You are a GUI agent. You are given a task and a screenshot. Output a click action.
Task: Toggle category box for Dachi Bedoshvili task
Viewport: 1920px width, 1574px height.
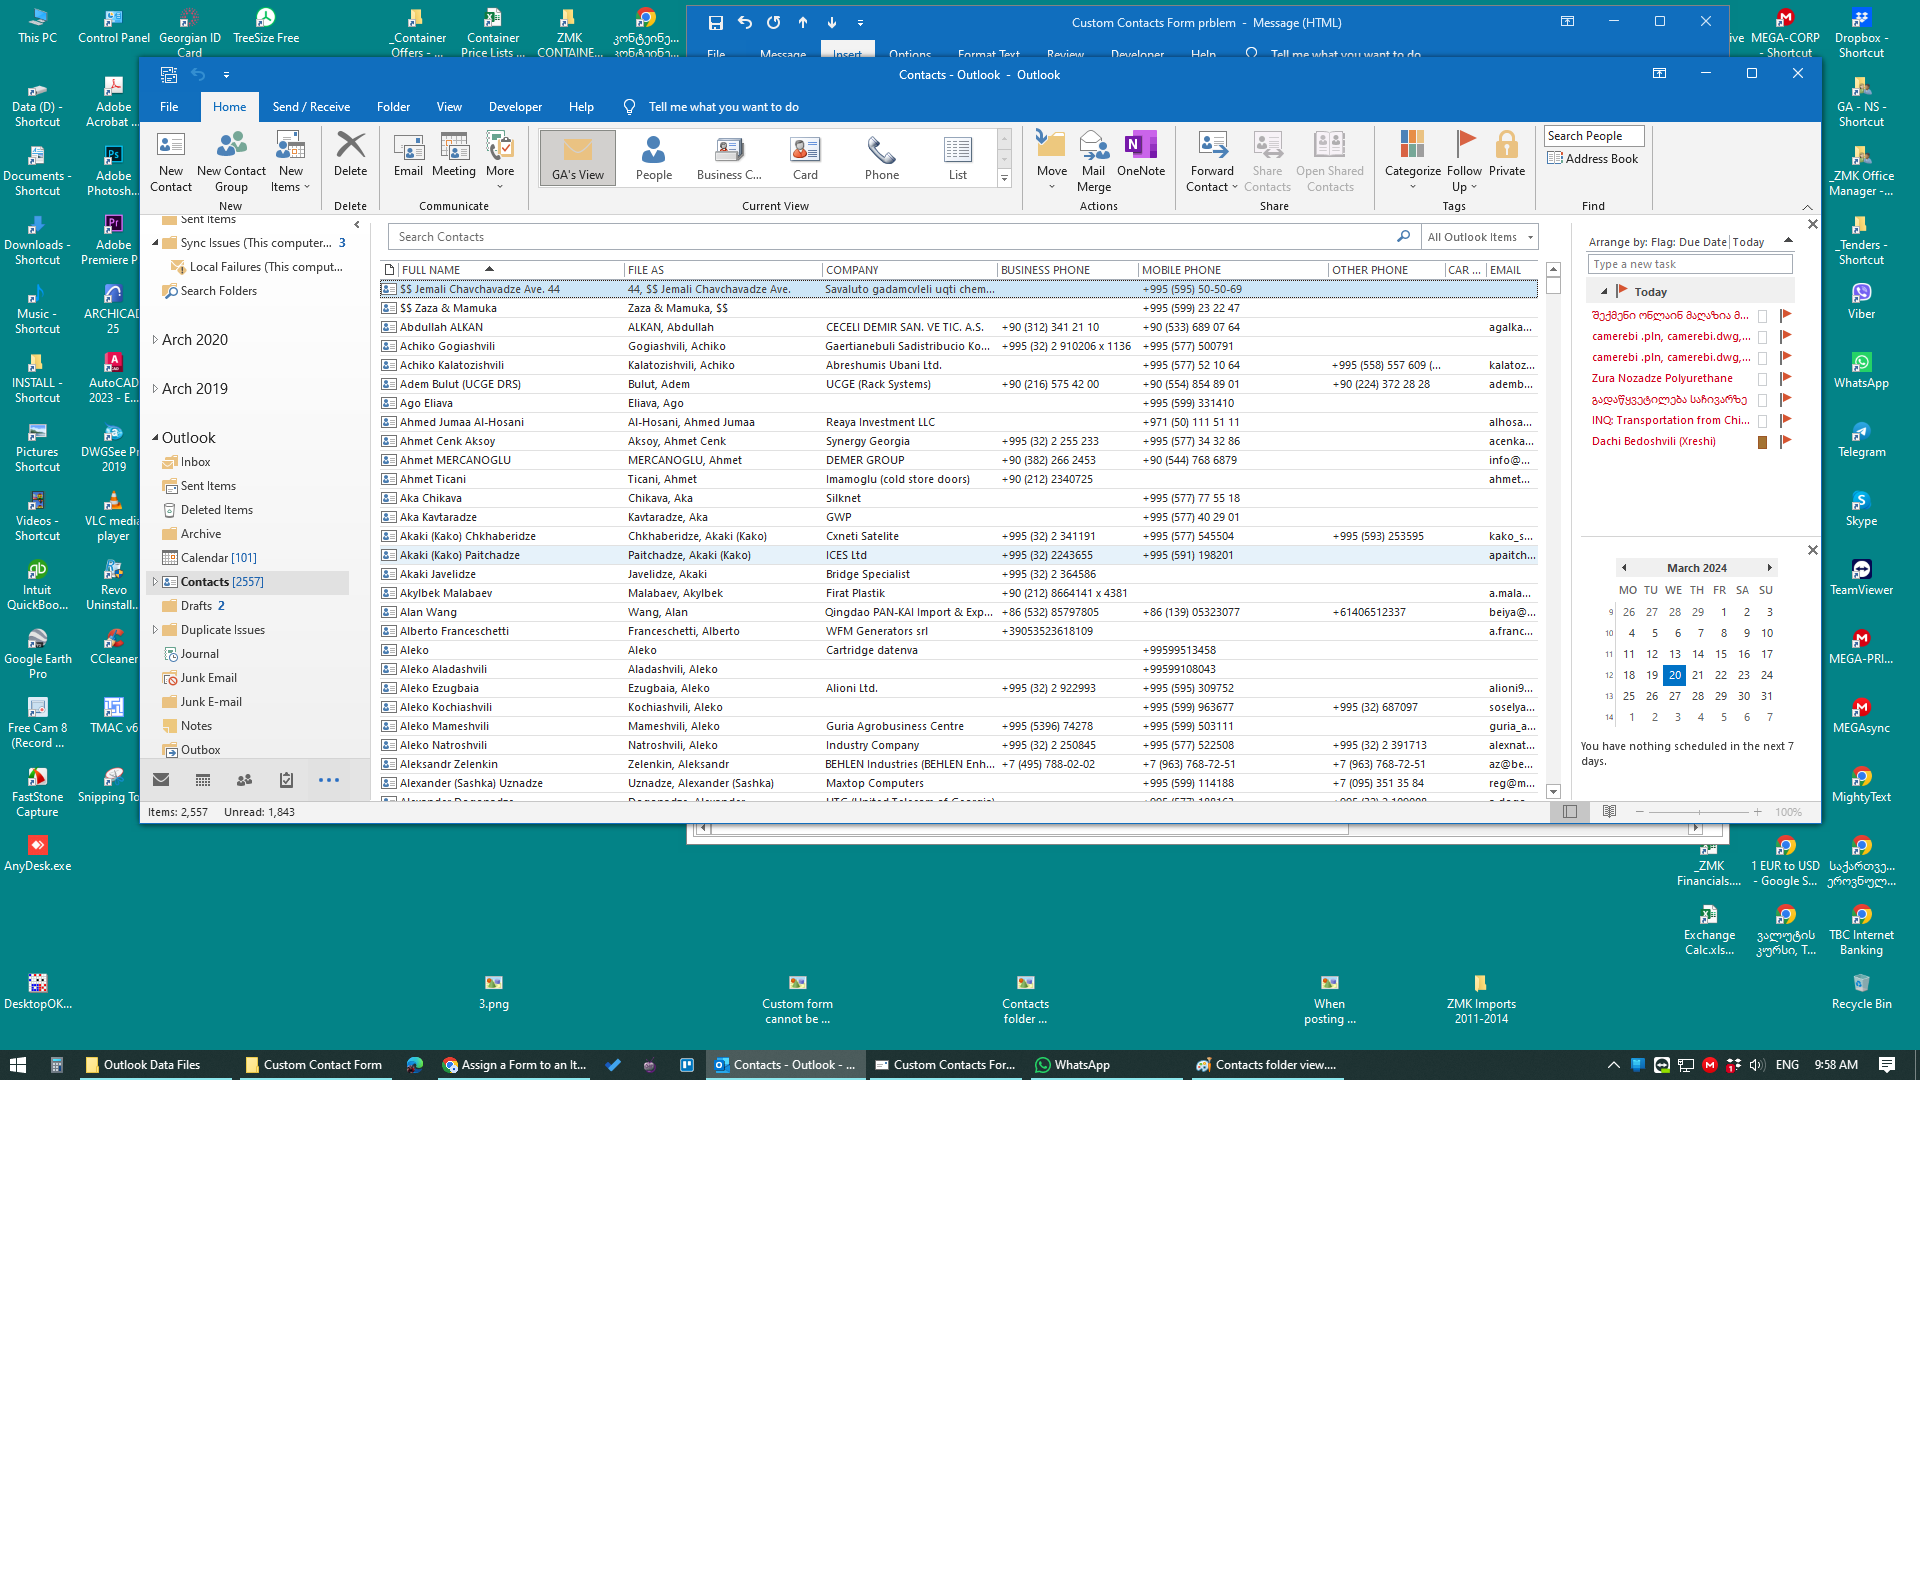(x=1762, y=442)
